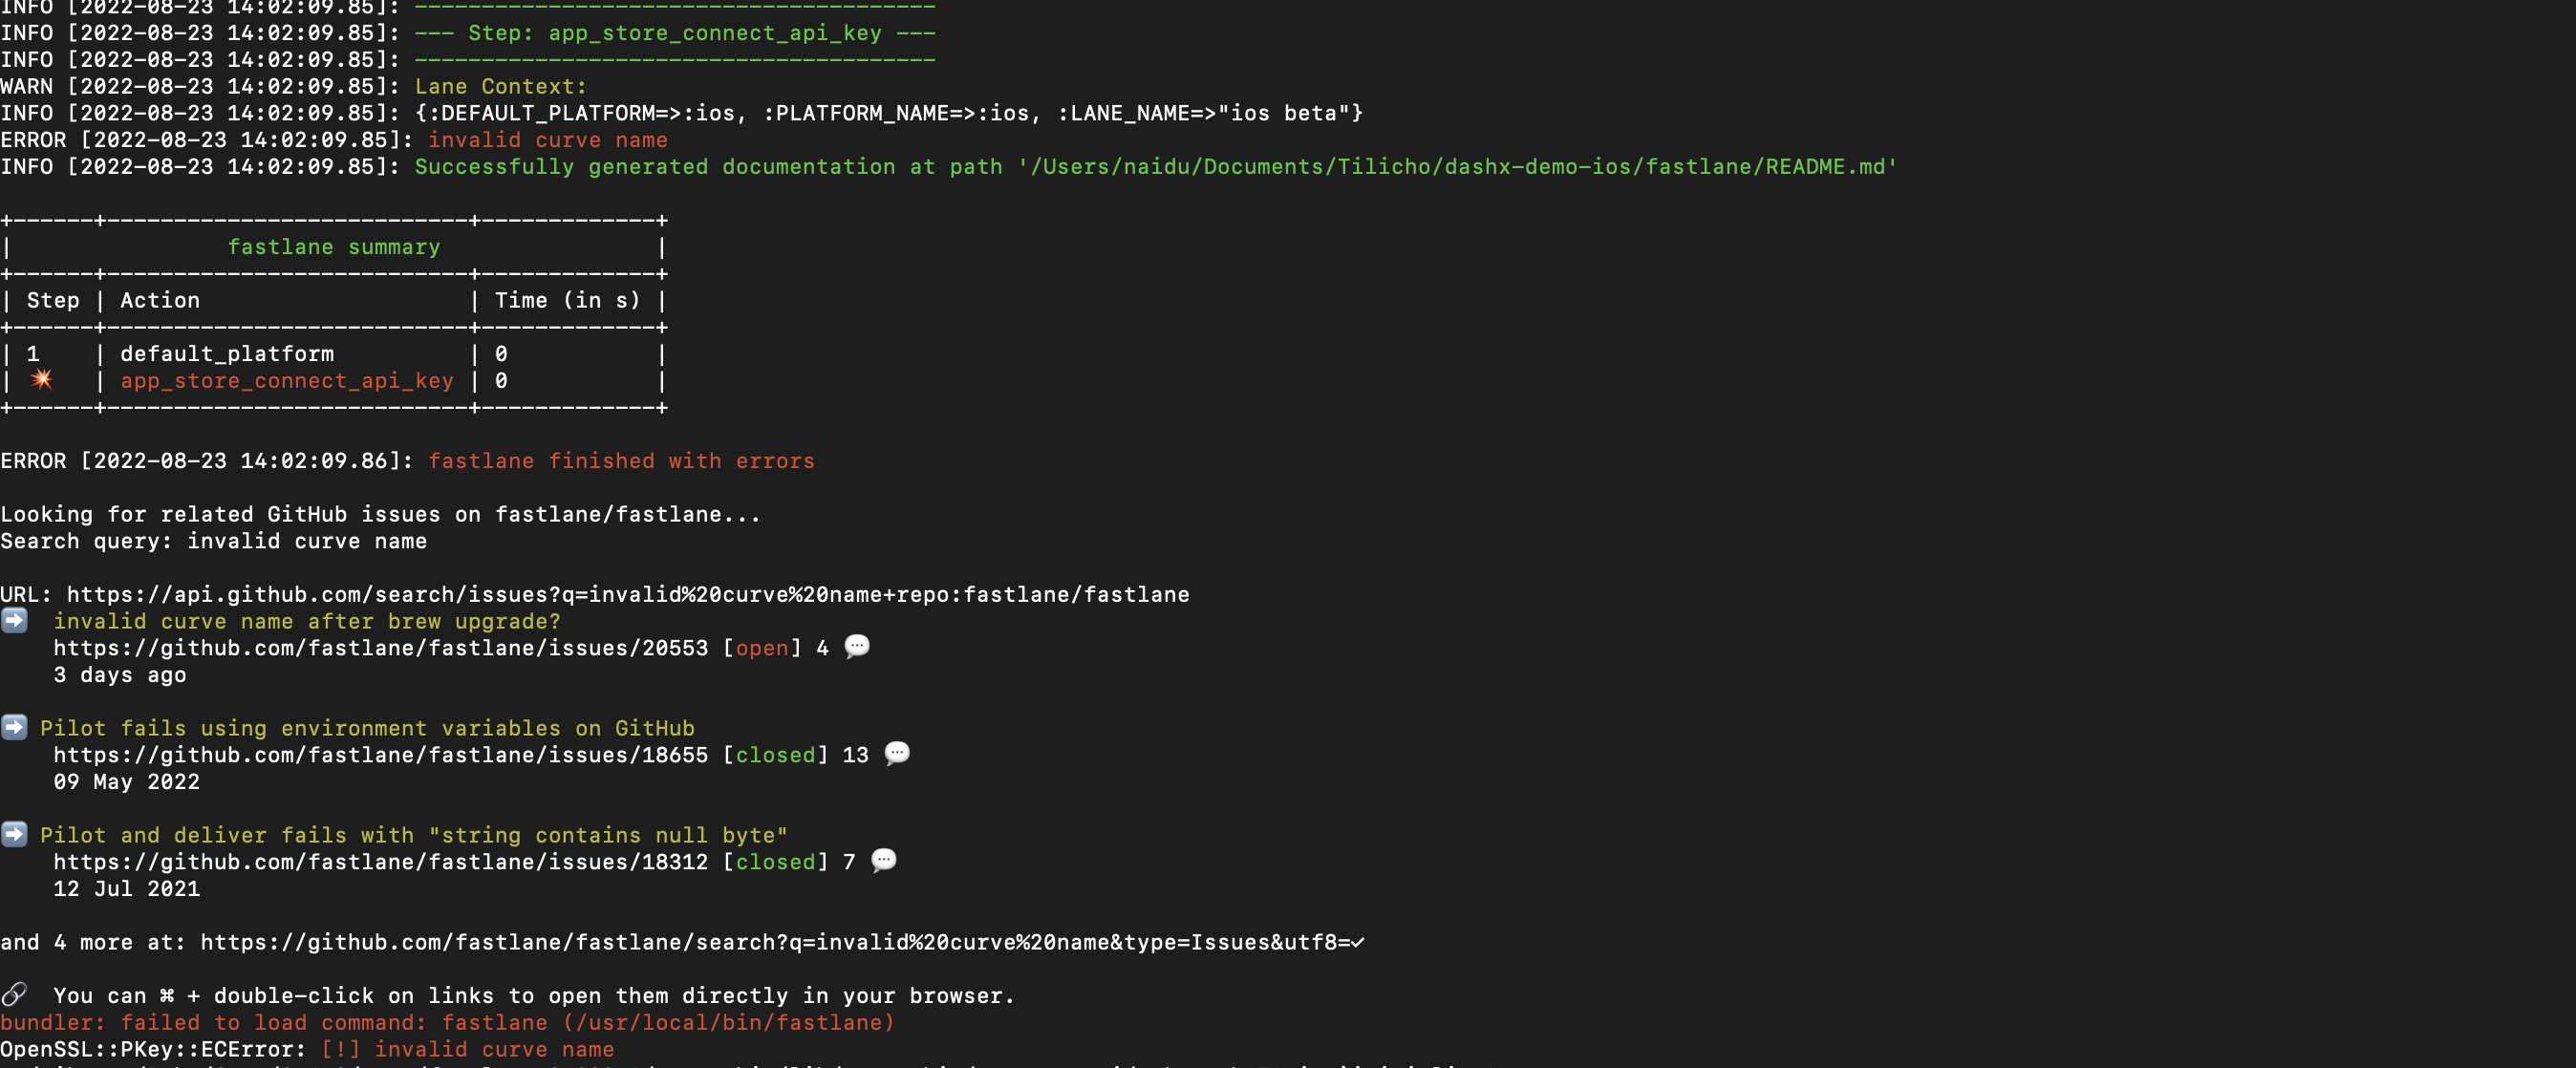Click the blue arrow icon beside issue 20553
This screenshot has height=1068, width=2576.
(x=14, y=620)
